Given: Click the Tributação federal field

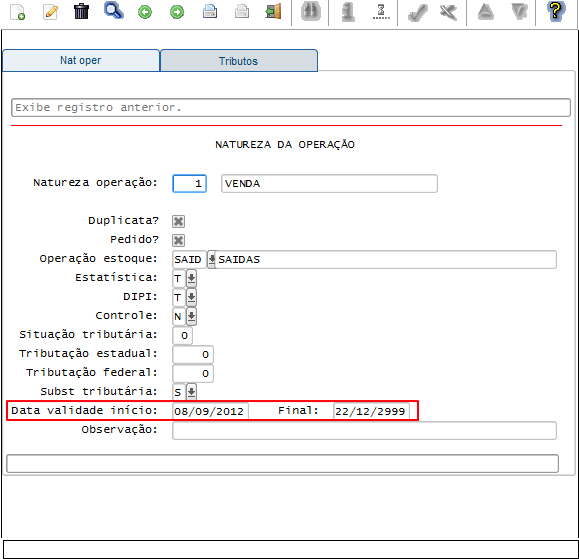Looking at the screenshot, I should click(193, 374).
